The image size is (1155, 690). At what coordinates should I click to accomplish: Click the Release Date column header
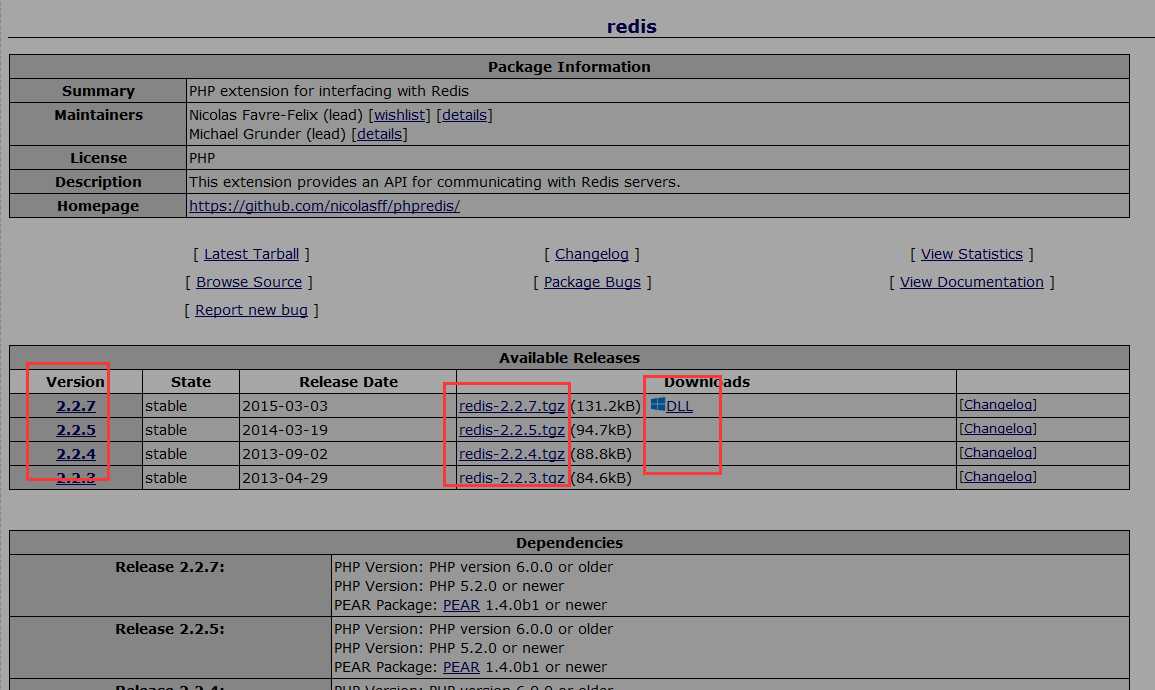point(348,382)
